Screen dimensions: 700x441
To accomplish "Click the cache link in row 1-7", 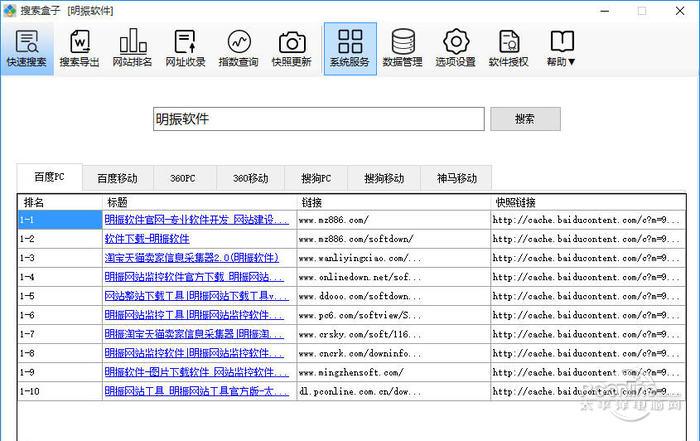I will pyautogui.click(x=586, y=334).
